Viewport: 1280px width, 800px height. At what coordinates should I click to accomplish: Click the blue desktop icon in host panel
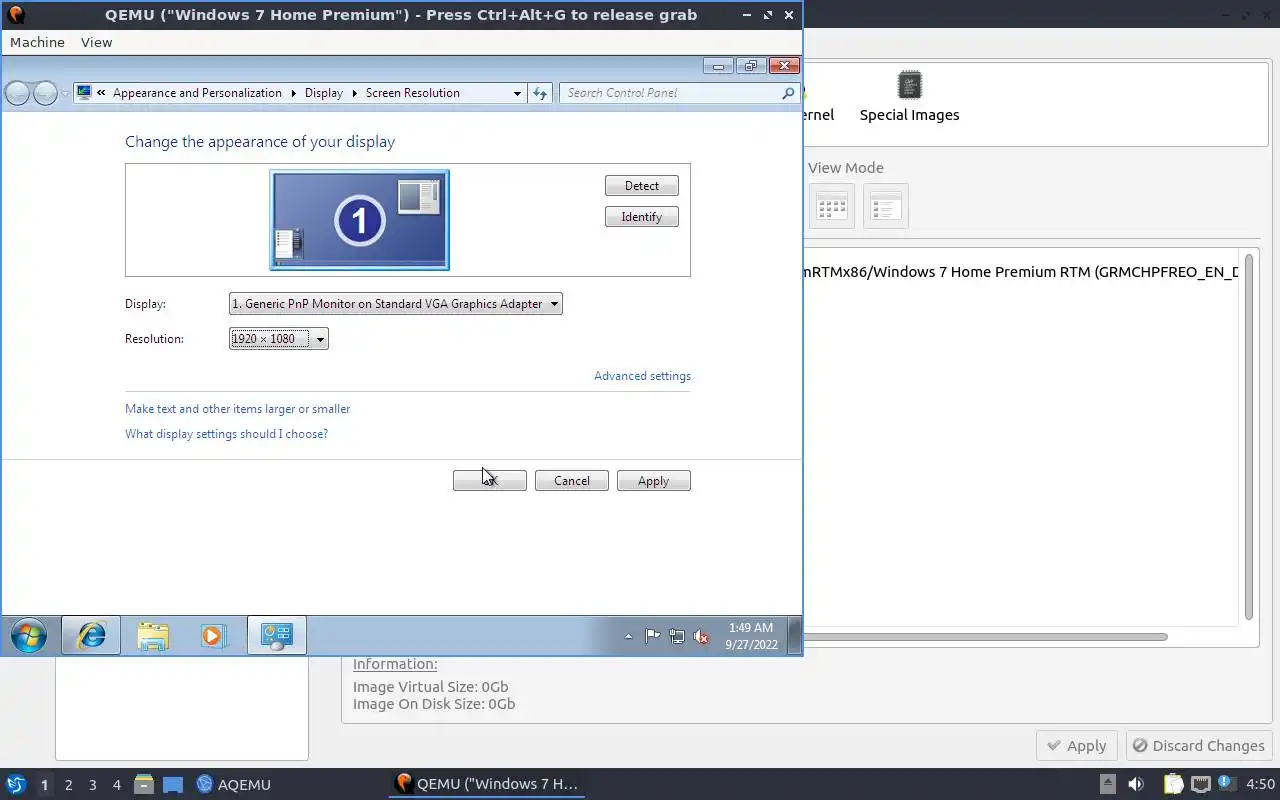coord(172,785)
